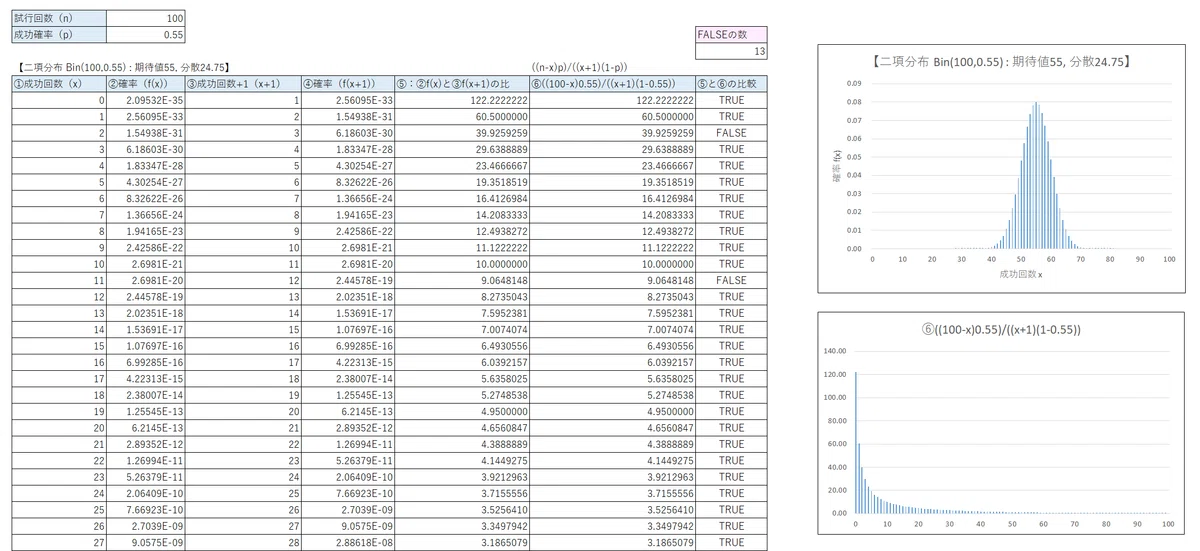Select the tallest bar near 55 in the binomial chart
This screenshot has height=551, width=1200.
point(1036,175)
